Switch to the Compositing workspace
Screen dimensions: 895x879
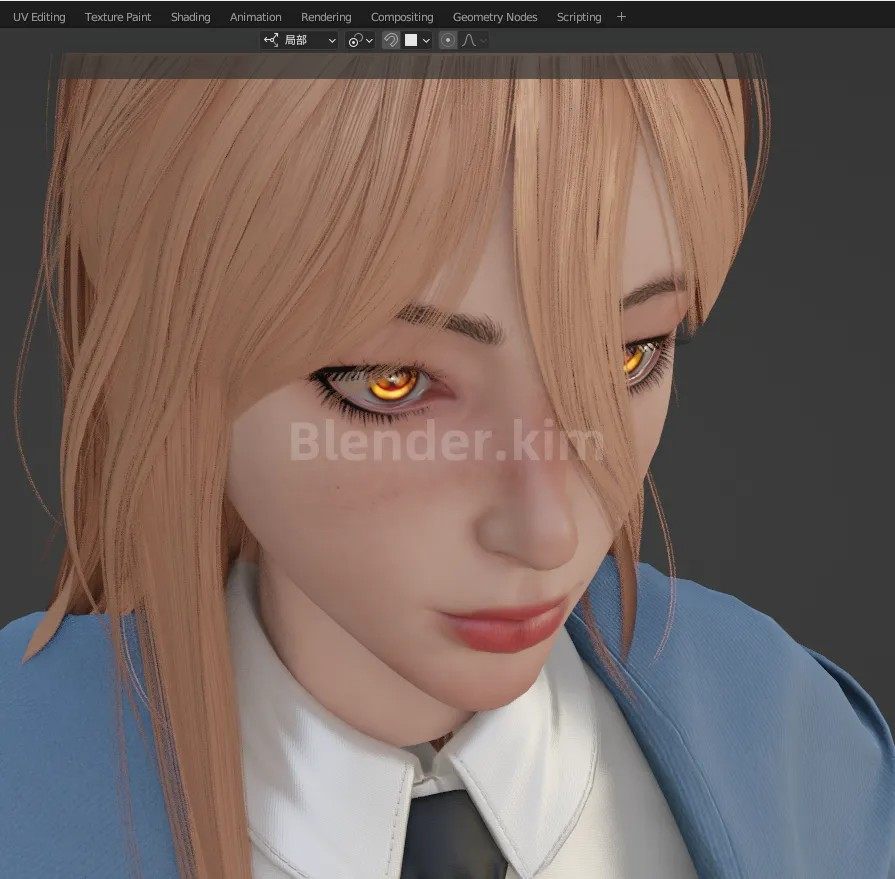402,17
